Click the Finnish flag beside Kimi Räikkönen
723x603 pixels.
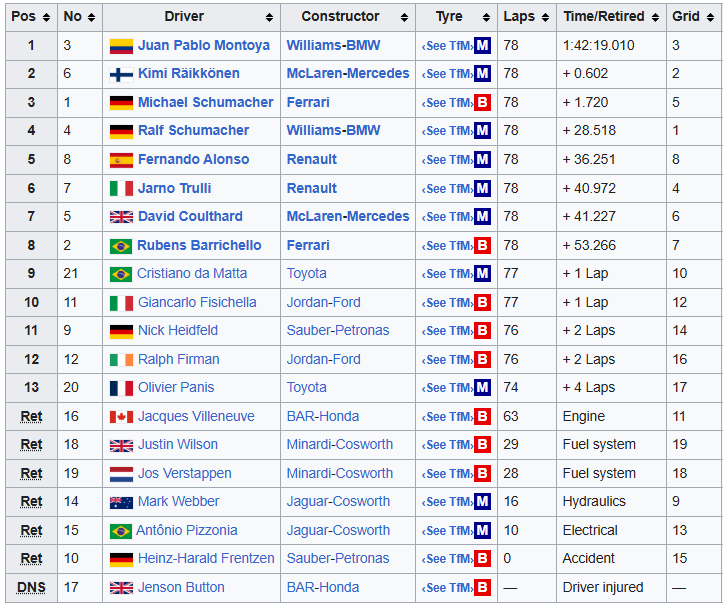[121, 74]
